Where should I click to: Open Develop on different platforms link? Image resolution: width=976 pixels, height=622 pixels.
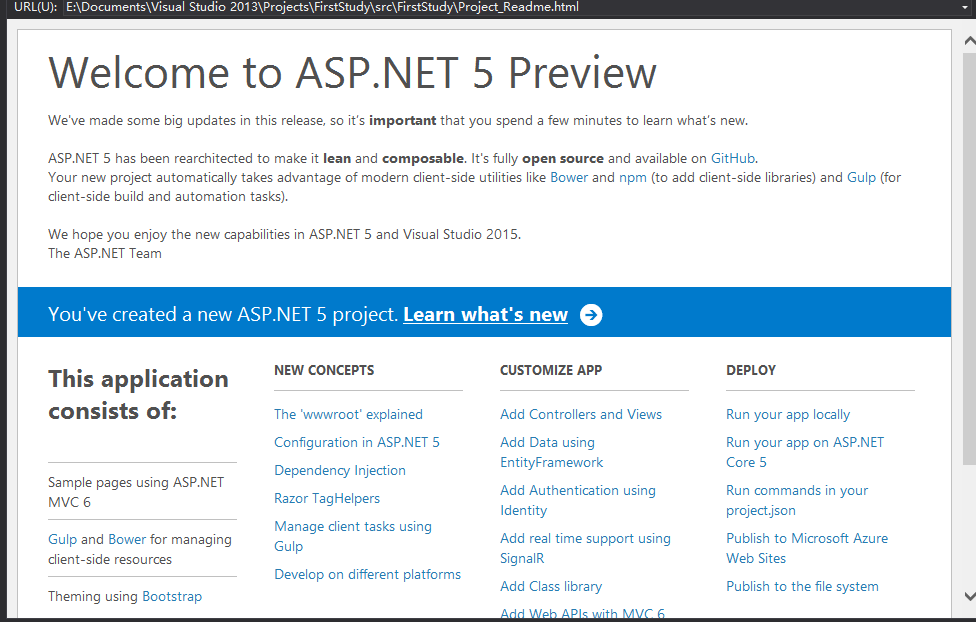click(x=367, y=575)
